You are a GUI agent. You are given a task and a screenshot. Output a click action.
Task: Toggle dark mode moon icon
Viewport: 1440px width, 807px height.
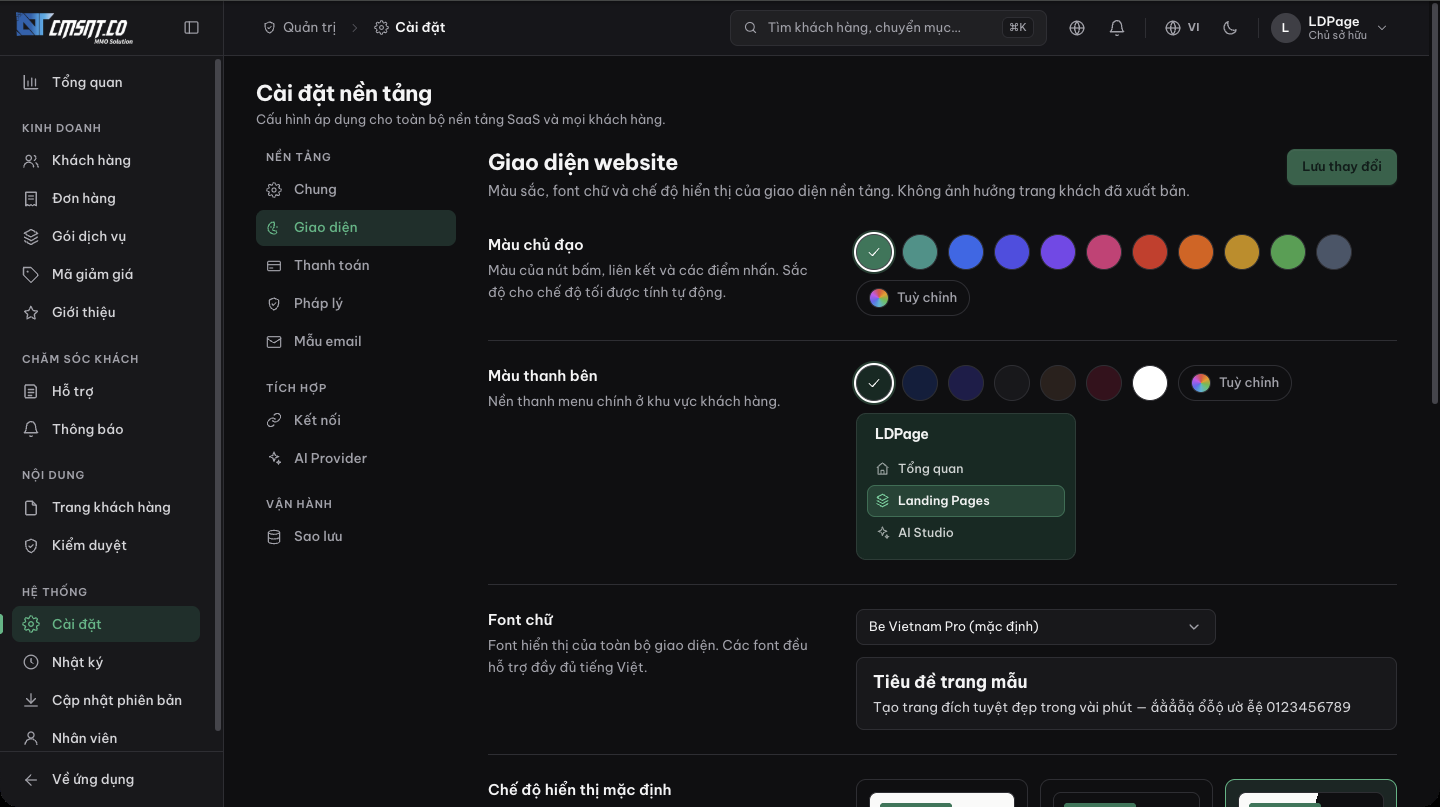pos(1230,28)
